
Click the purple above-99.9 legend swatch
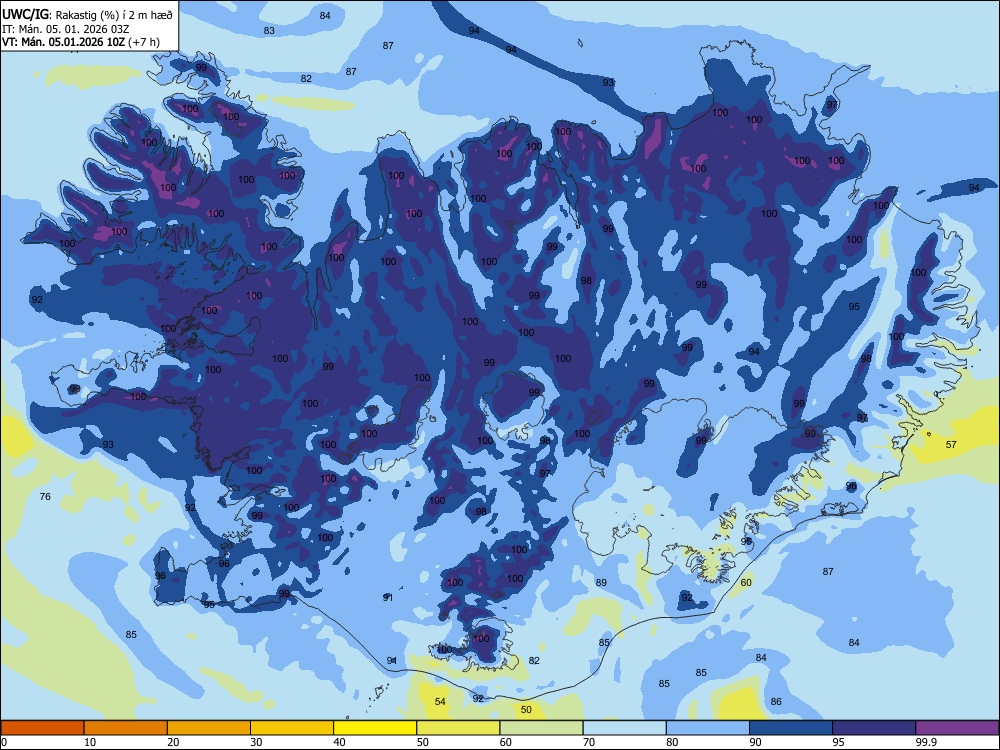point(957,728)
